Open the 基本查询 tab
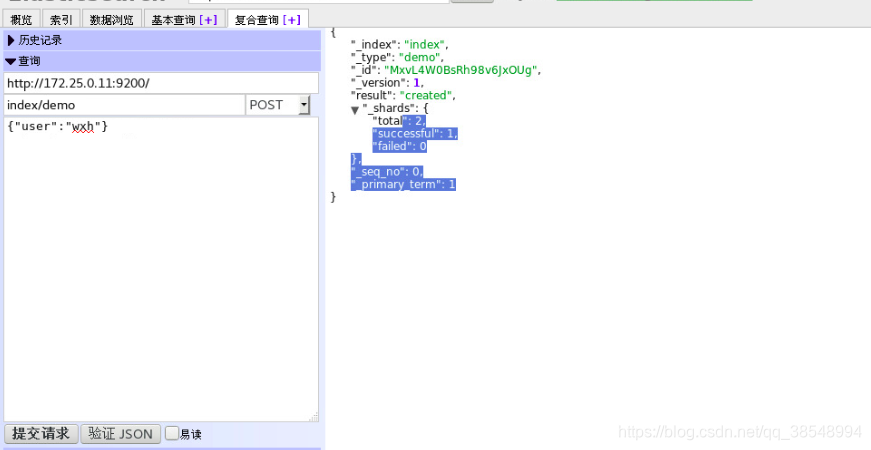This screenshot has width=871, height=450. coord(173,19)
